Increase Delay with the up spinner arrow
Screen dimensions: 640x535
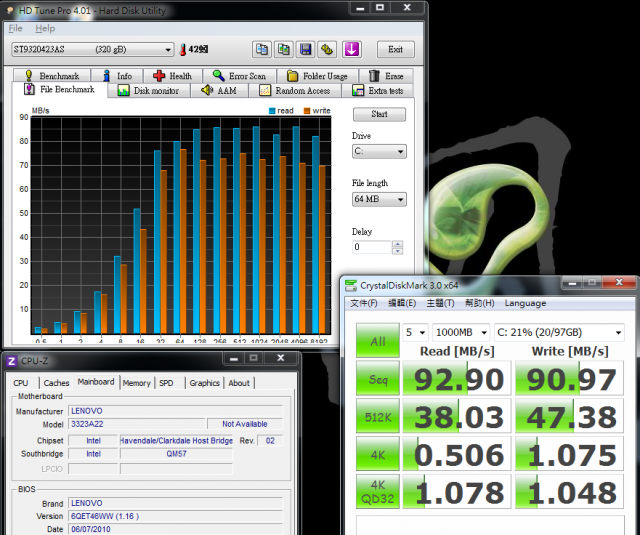click(x=397, y=244)
